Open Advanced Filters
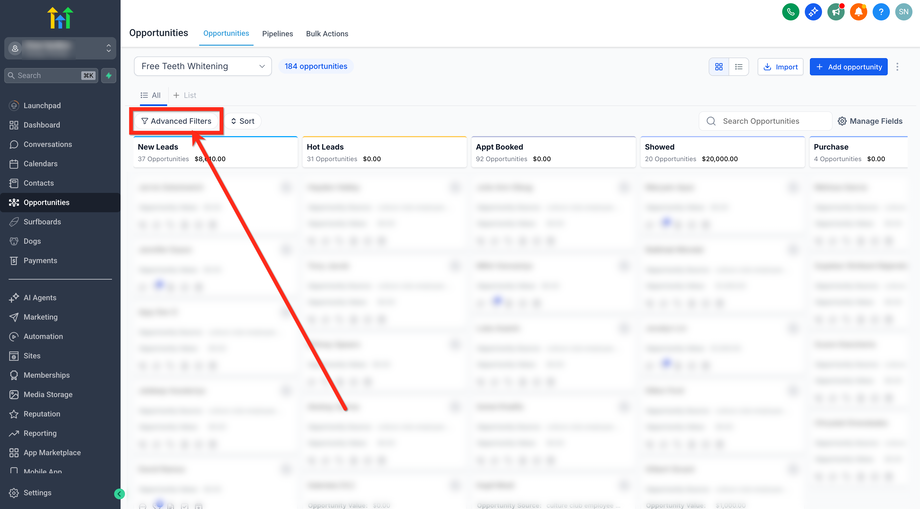The image size is (920, 509). click(177, 121)
